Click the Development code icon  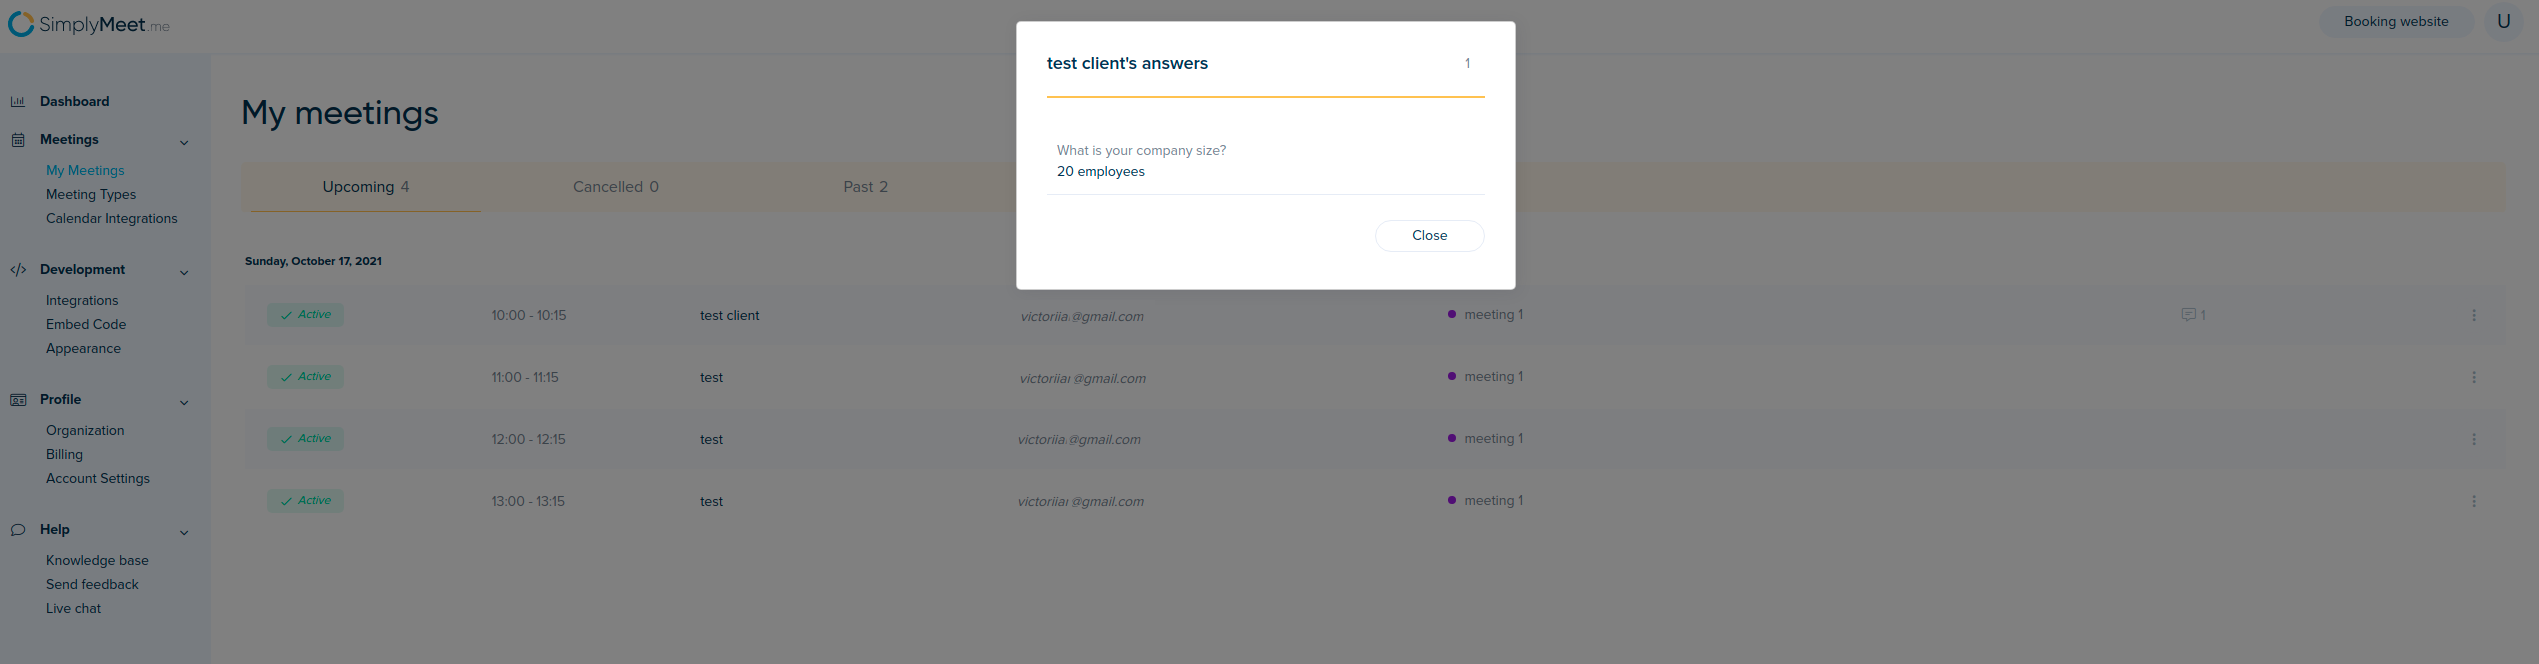point(18,270)
